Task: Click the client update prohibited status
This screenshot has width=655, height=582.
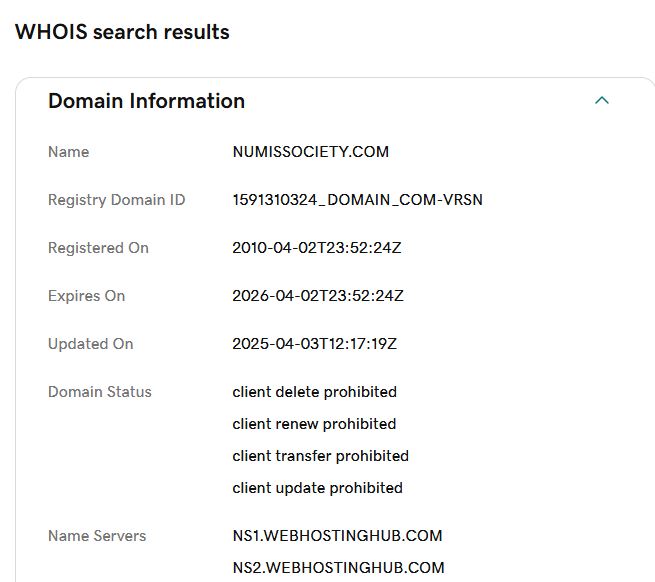Action: 317,488
